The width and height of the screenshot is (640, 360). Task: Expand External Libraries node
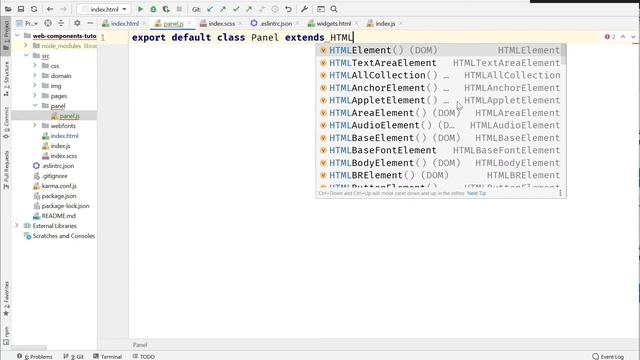click(17, 226)
